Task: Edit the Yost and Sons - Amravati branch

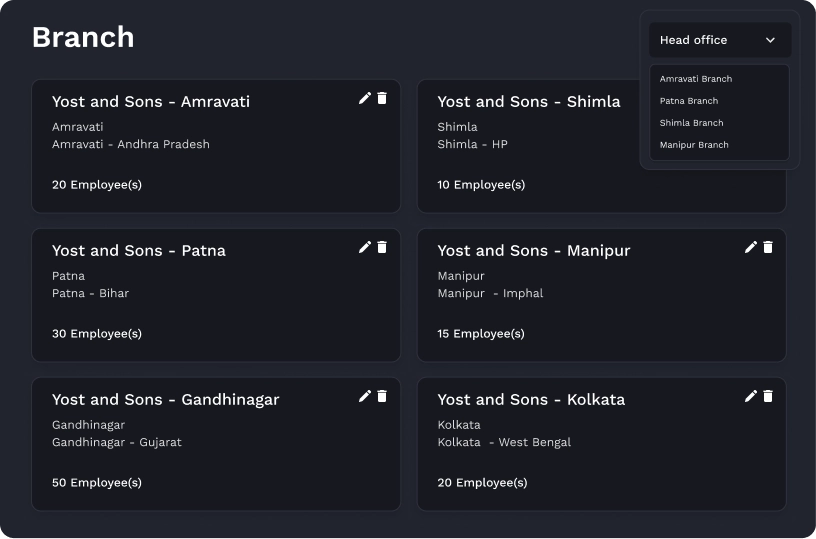Action: [x=365, y=98]
